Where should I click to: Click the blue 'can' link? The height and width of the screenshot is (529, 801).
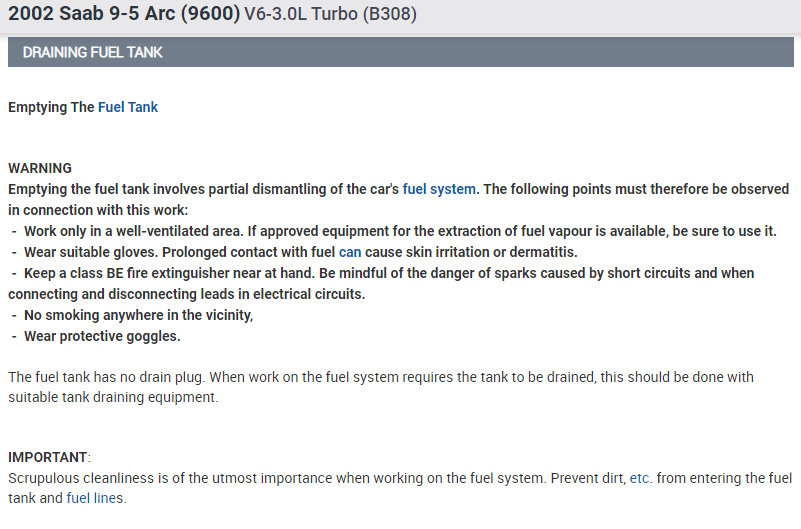coord(350,252)
